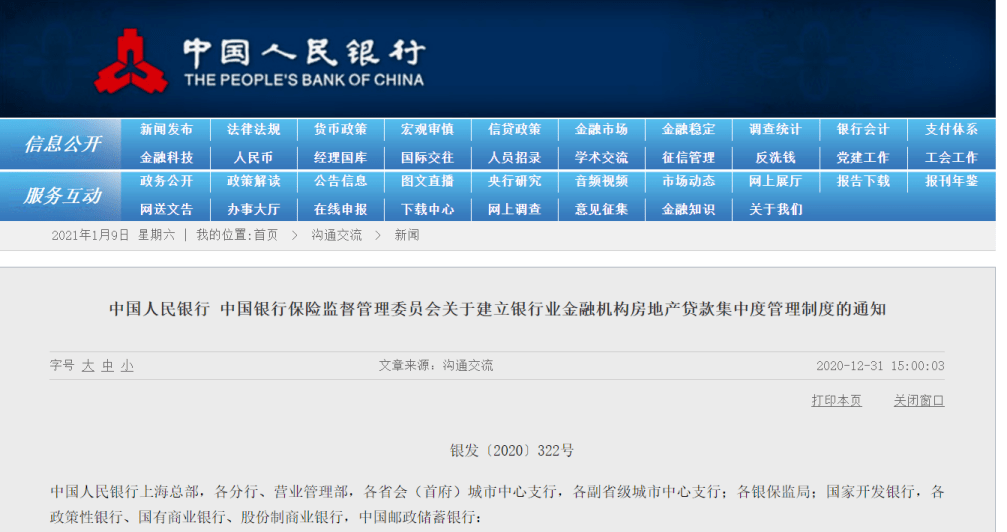Click 关闭窗口 link
The height and width of the screenshot is (532, 1007).
tap(919, 401)
